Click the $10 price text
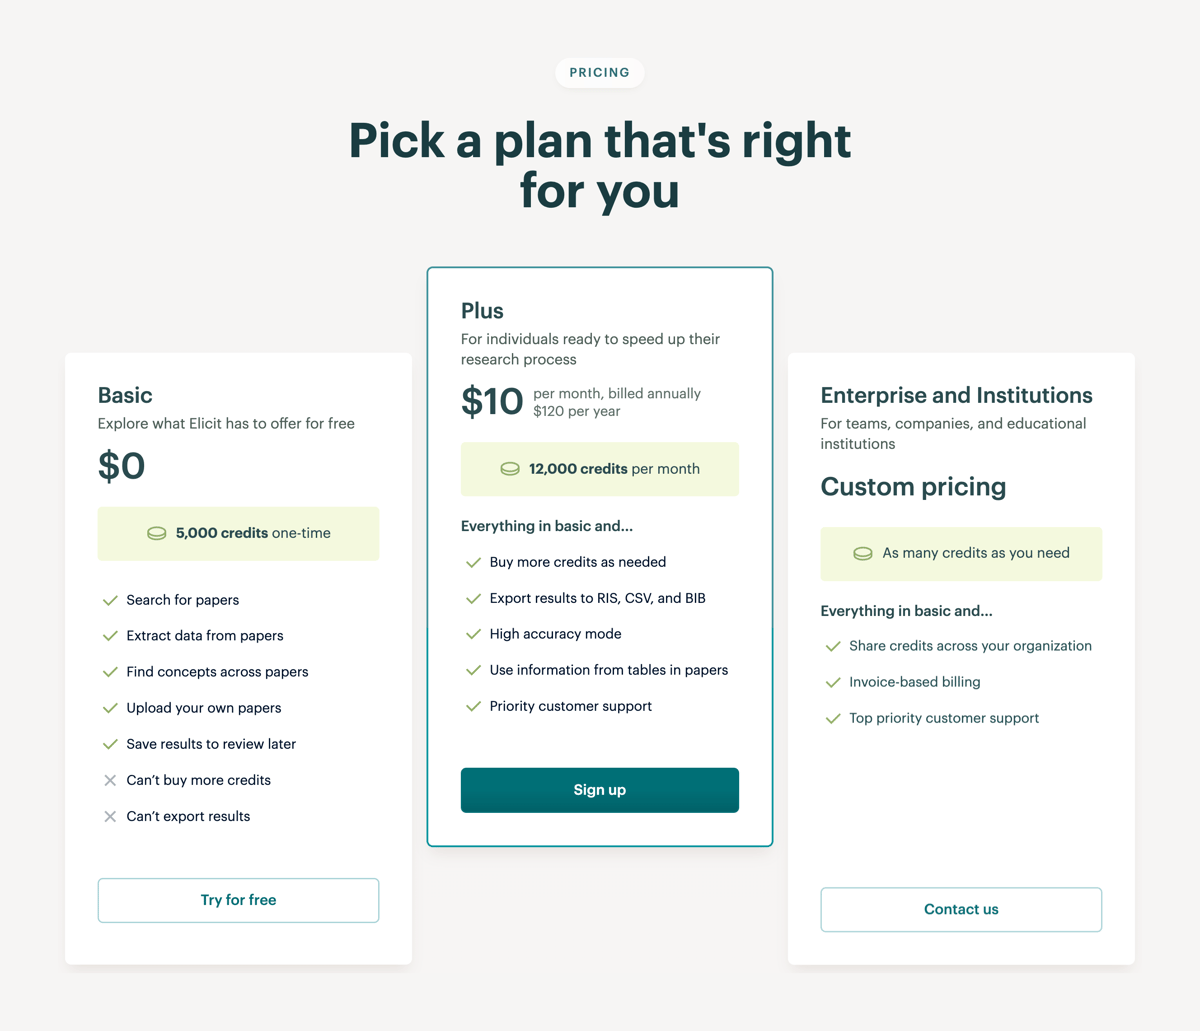This screenshot has height=1031, width=1200. coord(491,401)
